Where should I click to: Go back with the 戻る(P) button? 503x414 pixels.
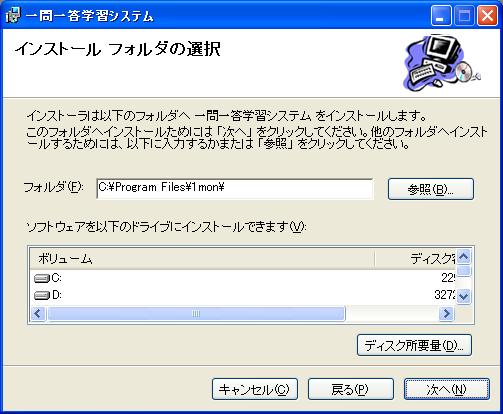pyautogui.click(x=351, y=389)
